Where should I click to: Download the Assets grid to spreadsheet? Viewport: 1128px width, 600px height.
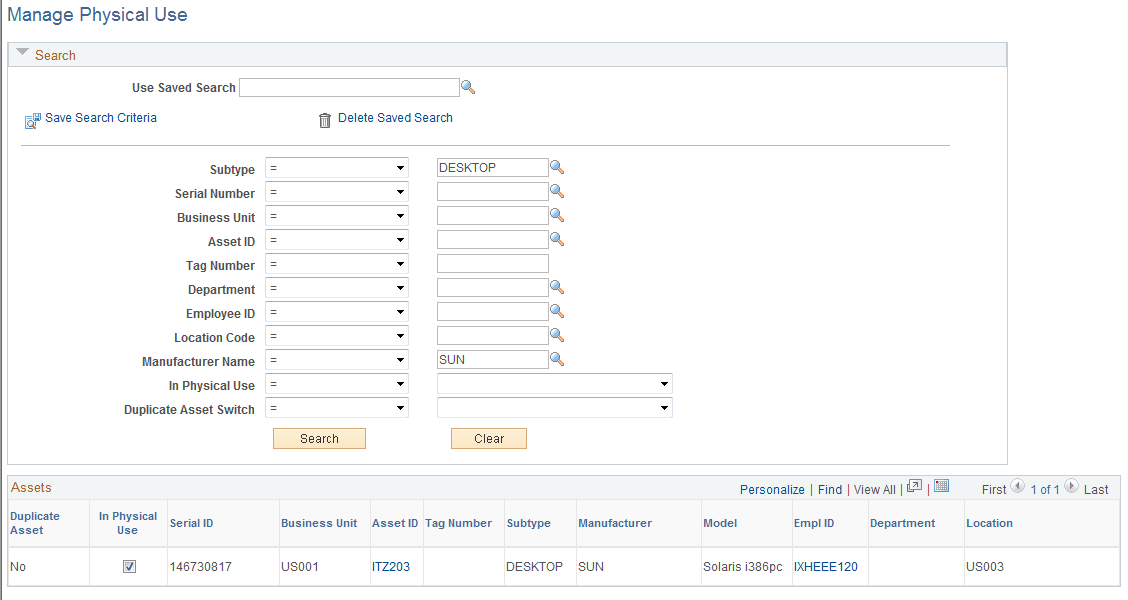pos(941,489)
